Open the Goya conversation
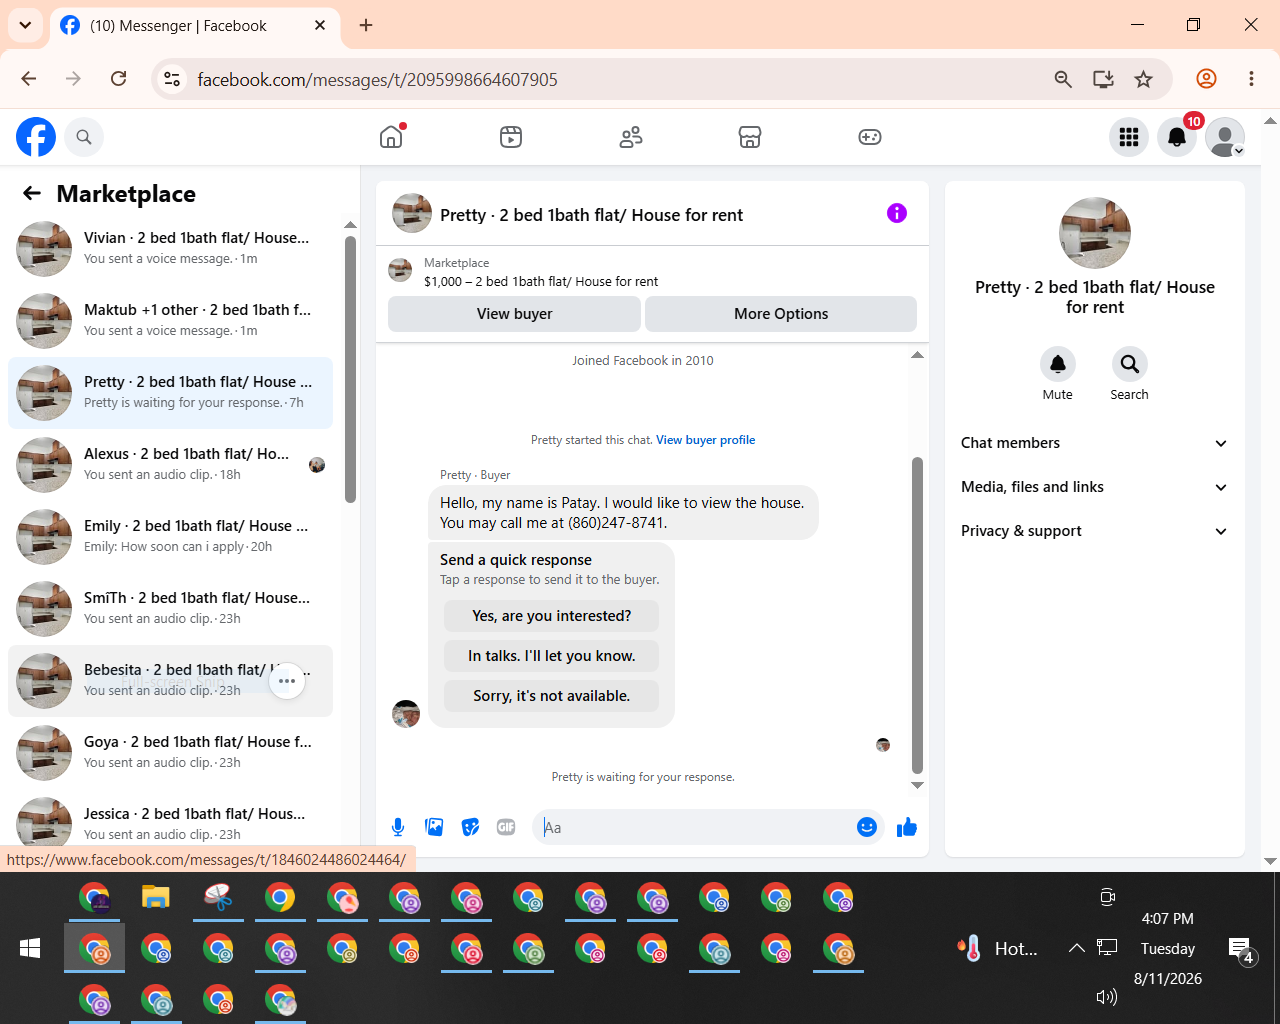The height and width of the screenshot is (1024, 1280). point(170,753)
